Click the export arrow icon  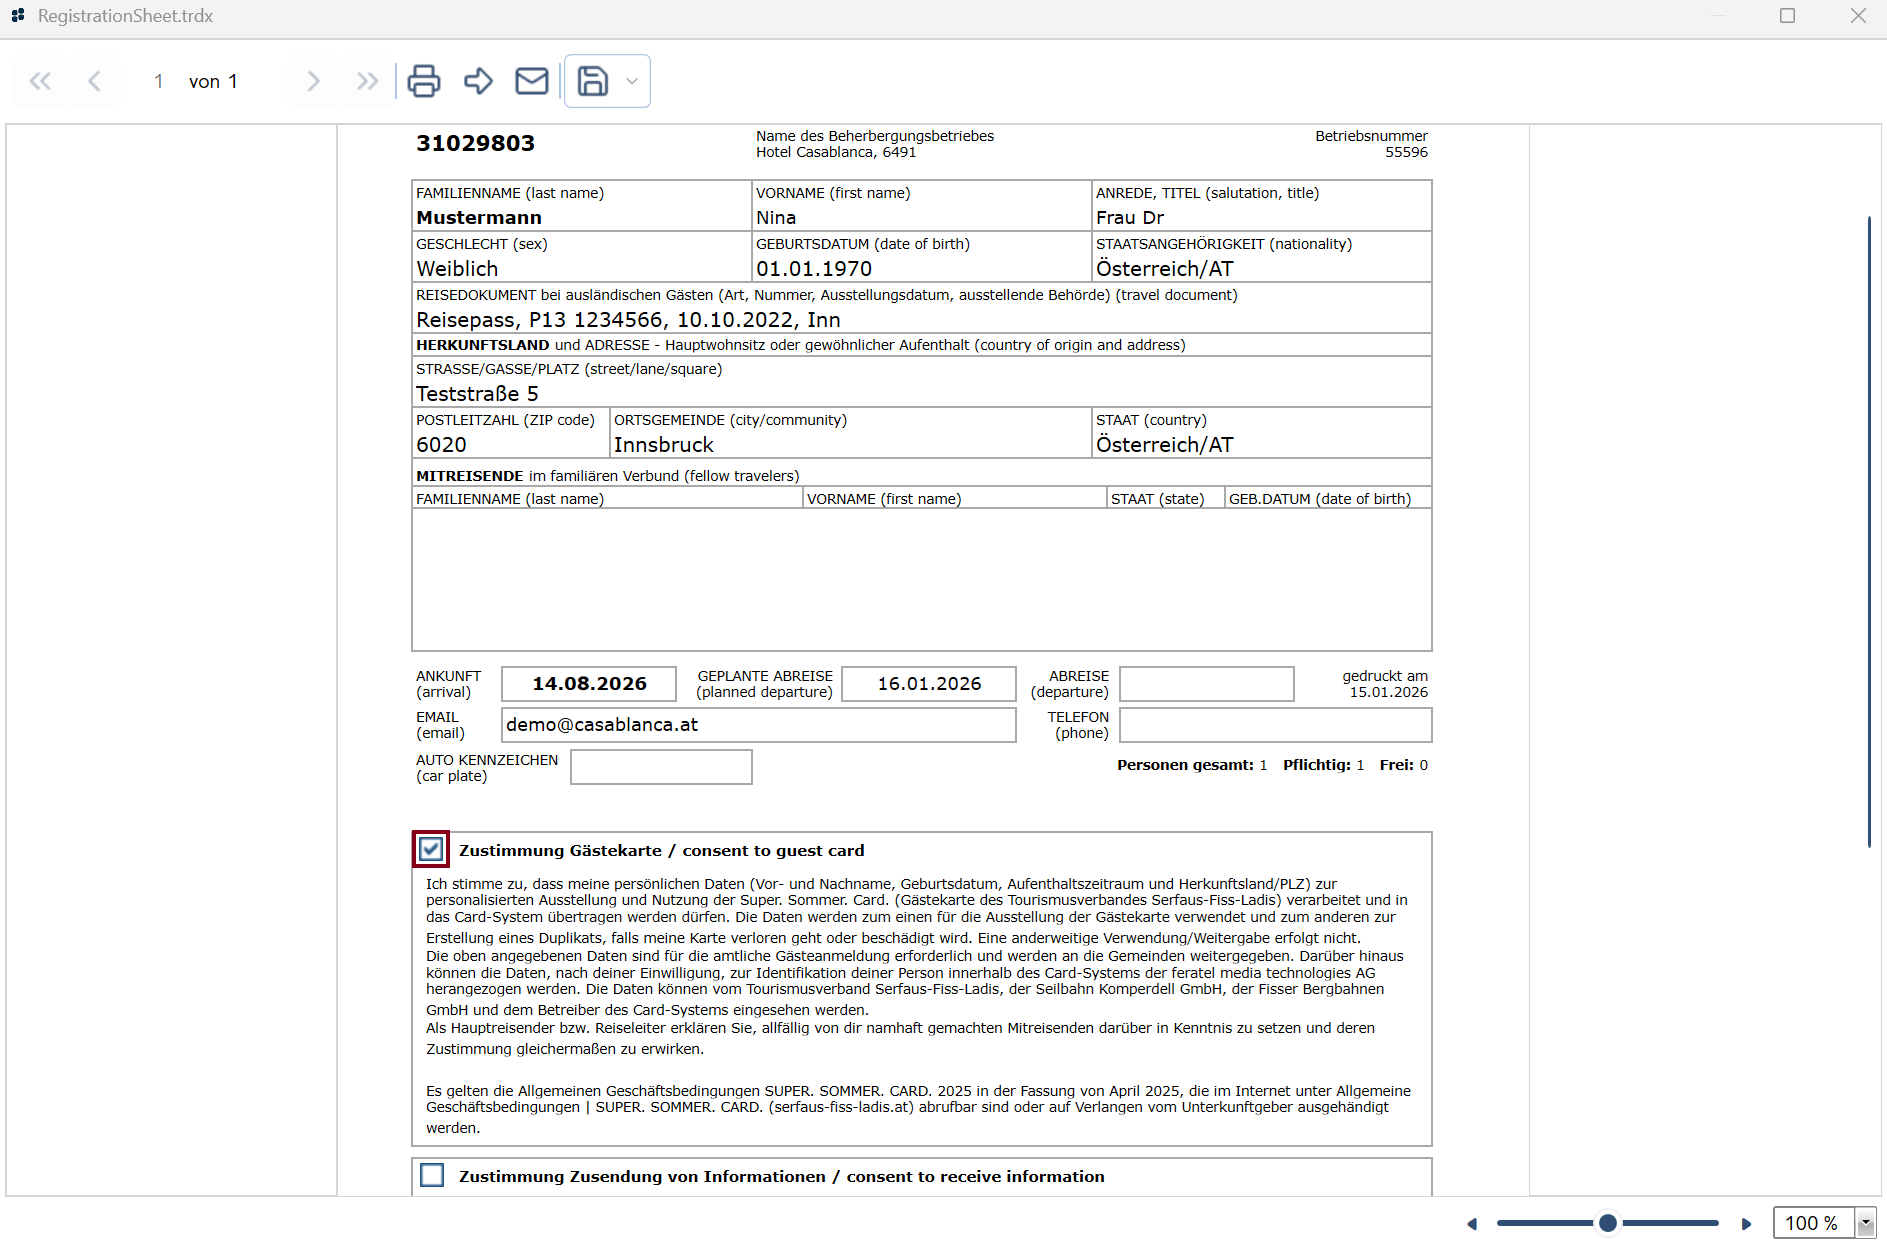pos(478,81)
